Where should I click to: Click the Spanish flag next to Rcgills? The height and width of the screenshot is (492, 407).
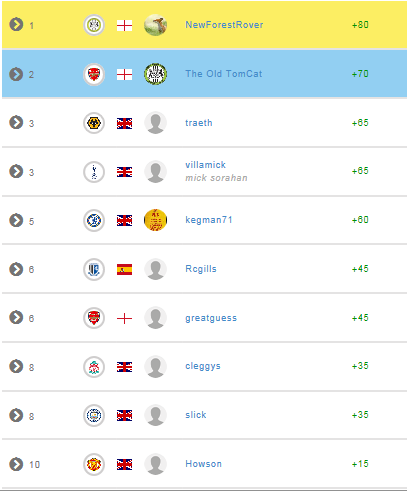124,269
